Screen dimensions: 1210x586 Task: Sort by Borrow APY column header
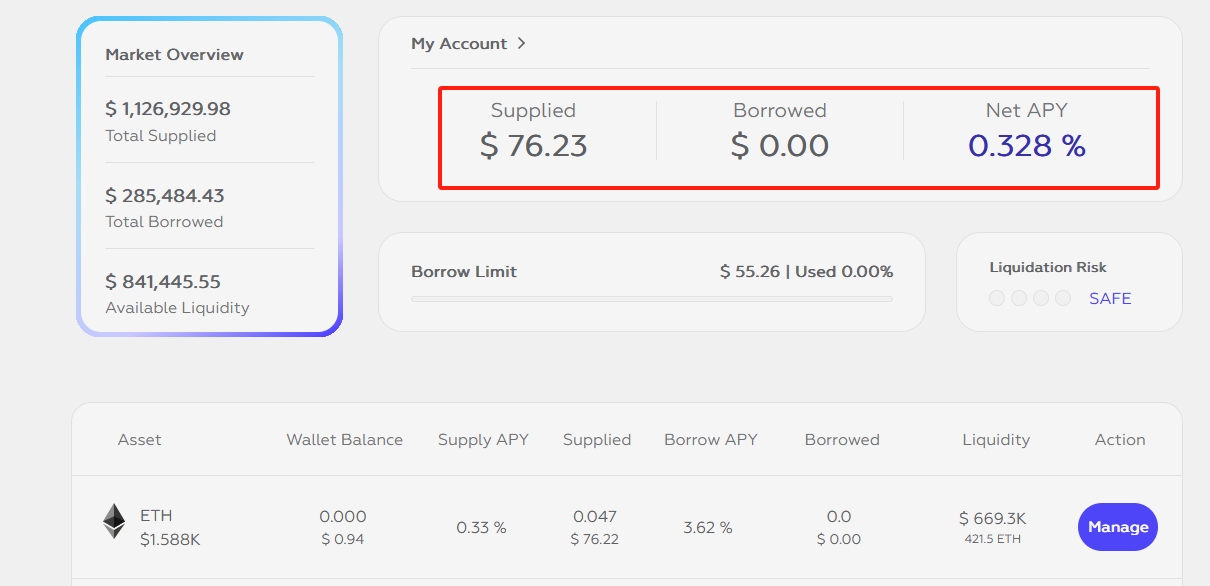tap(710, 440)
